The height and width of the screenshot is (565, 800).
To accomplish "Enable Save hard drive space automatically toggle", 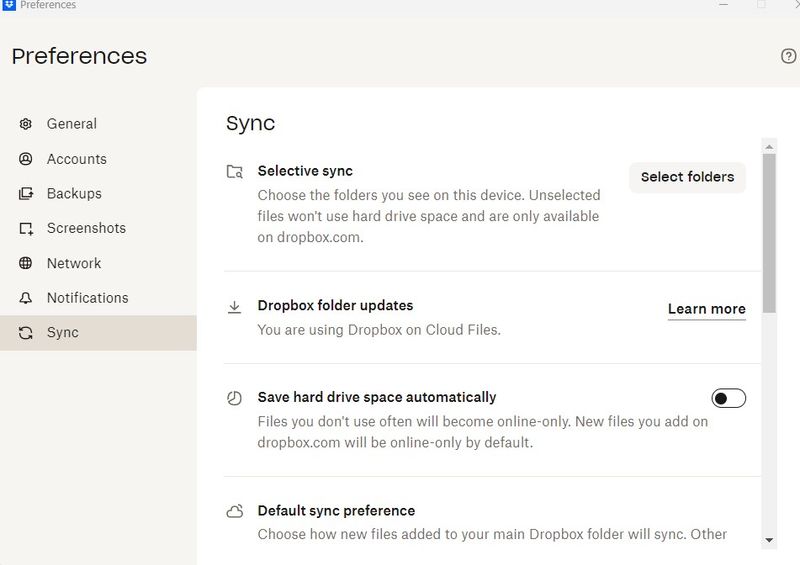I will pyautogui.click(x=729, y=398).
